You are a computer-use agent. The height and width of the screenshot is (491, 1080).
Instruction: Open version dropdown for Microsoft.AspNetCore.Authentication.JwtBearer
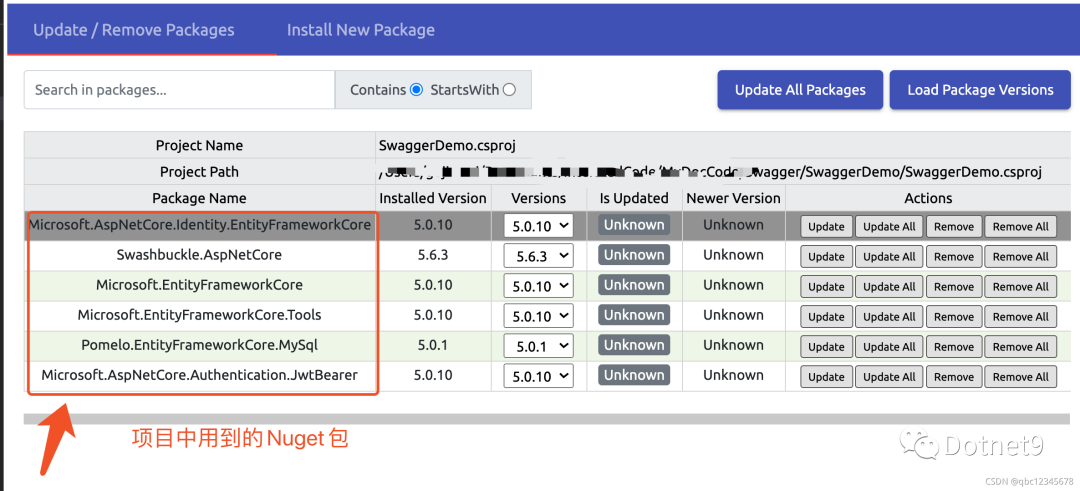click(x=539, y=377)
